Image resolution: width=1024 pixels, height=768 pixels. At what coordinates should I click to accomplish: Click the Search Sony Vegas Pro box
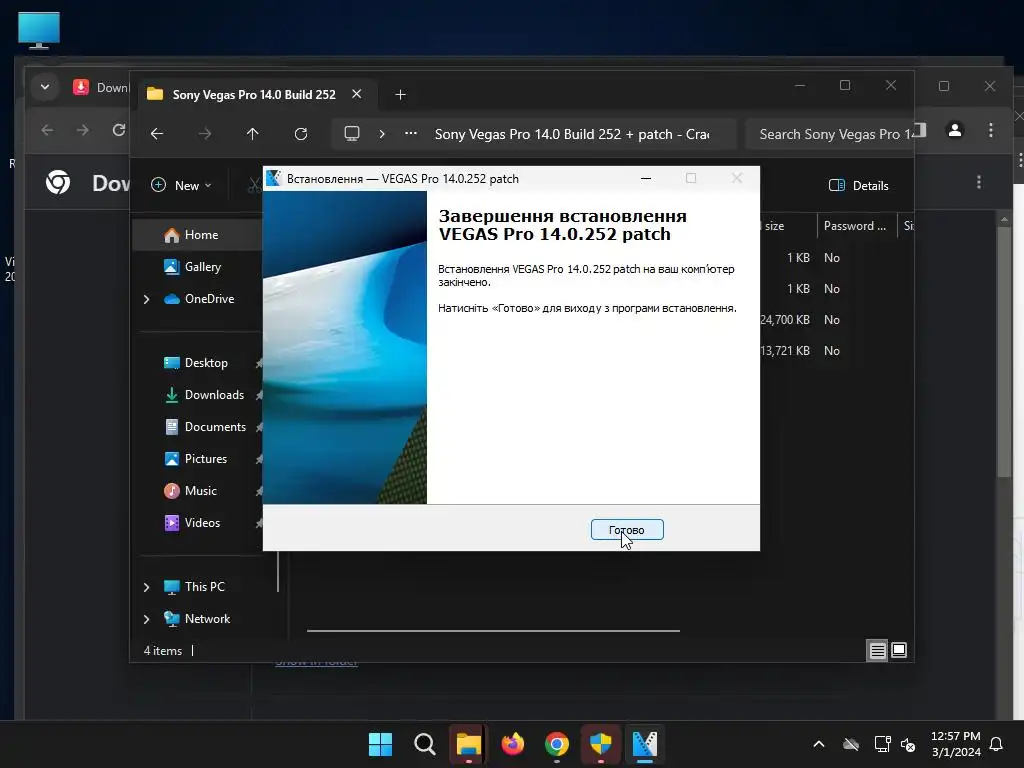coord(829,134)
